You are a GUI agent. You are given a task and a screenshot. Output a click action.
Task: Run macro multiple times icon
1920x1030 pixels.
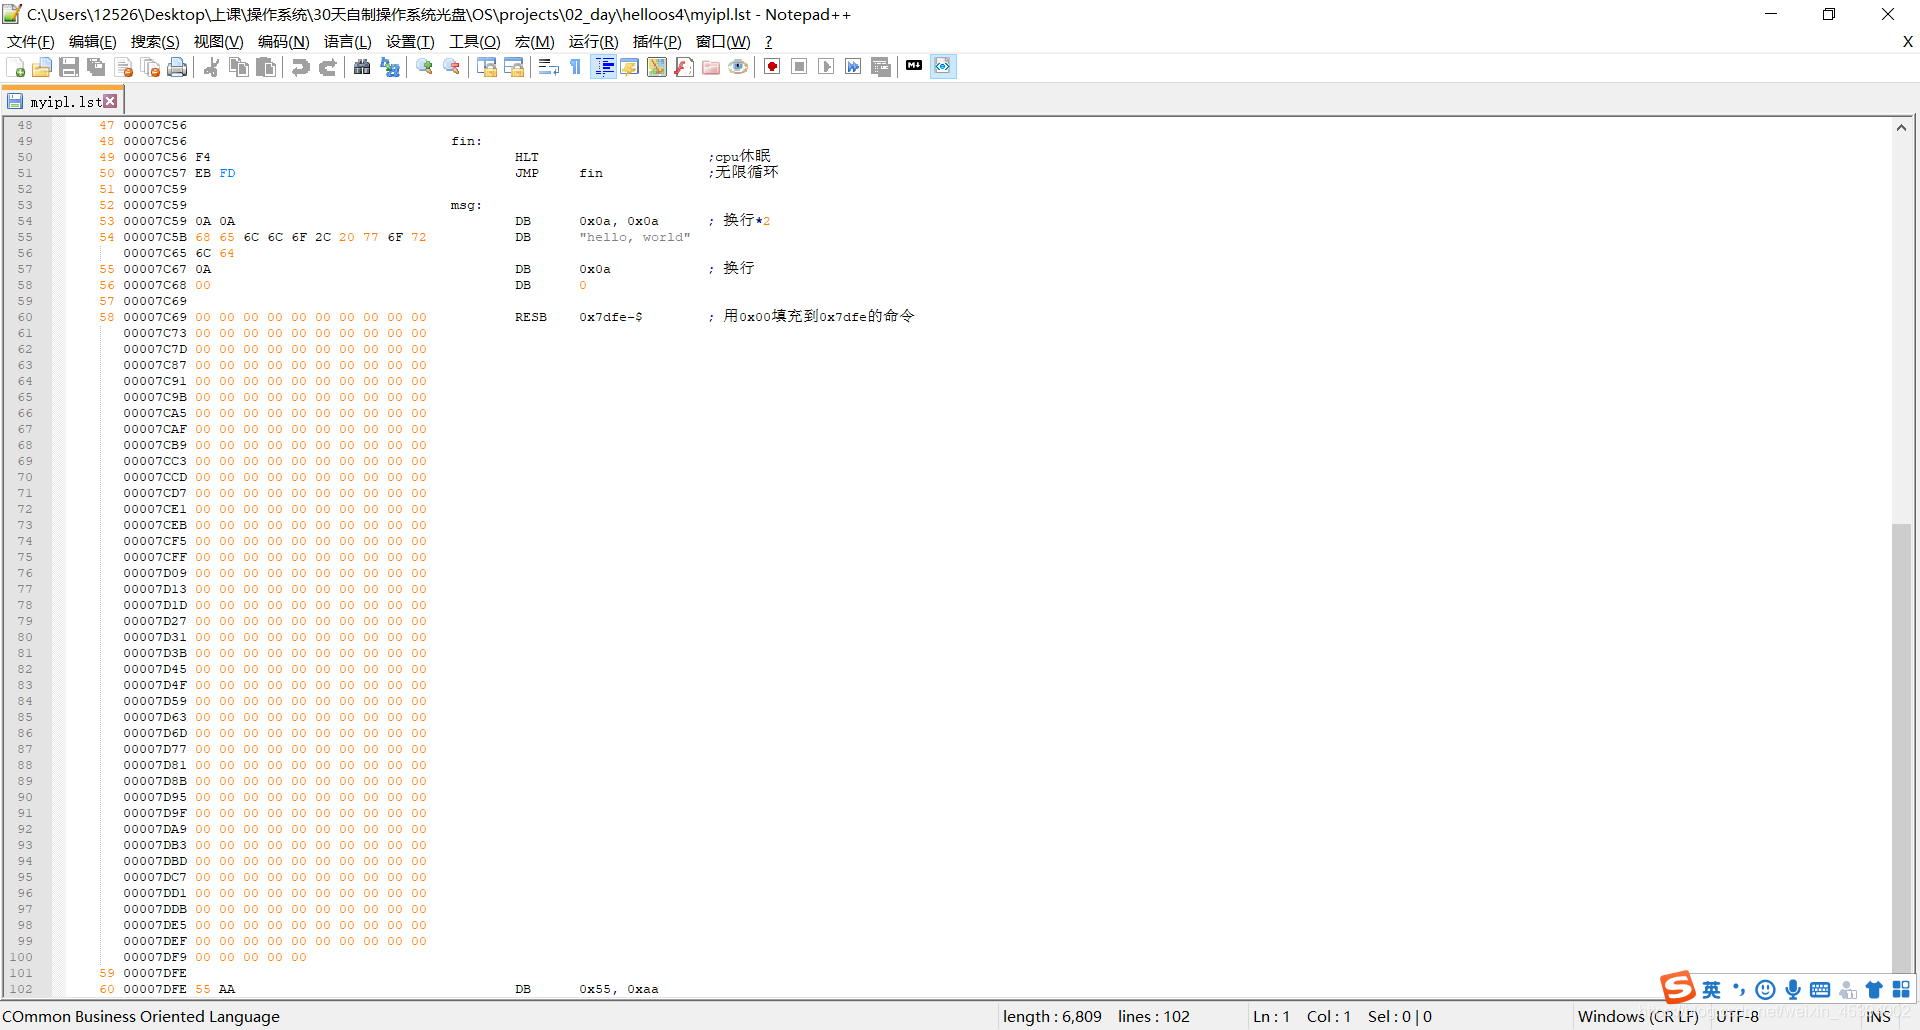[x=853, y=67]
